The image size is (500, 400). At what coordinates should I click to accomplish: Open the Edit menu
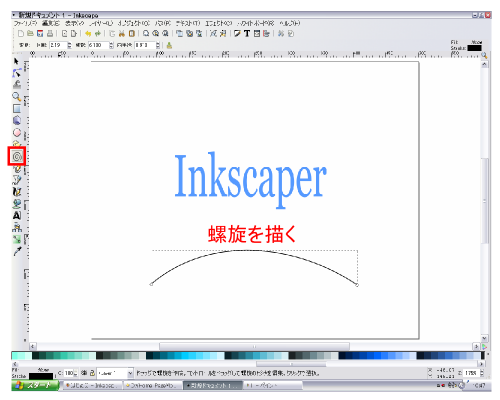[51, 23]
